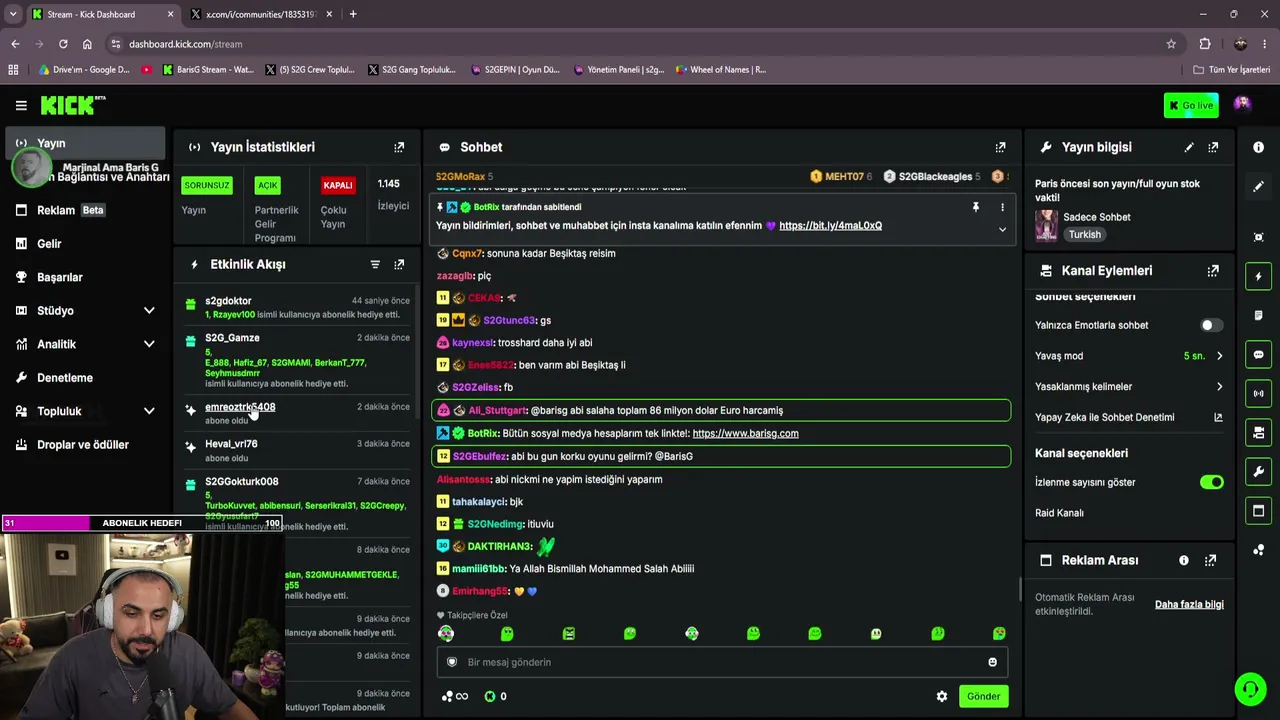Open the browser tab search dropdown

pos(13,14)
